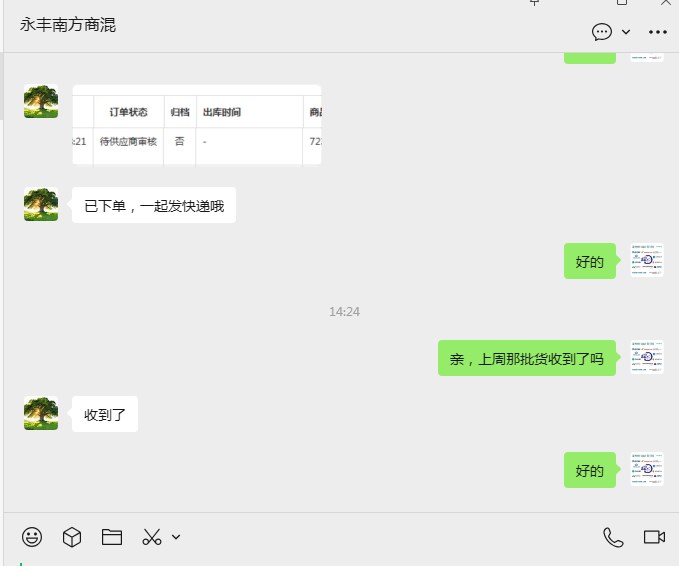Image resolution: width=679 pixels, height=566 pixels.
Task: Open the chat bubble icon in header
Action: tap(602, 32)
